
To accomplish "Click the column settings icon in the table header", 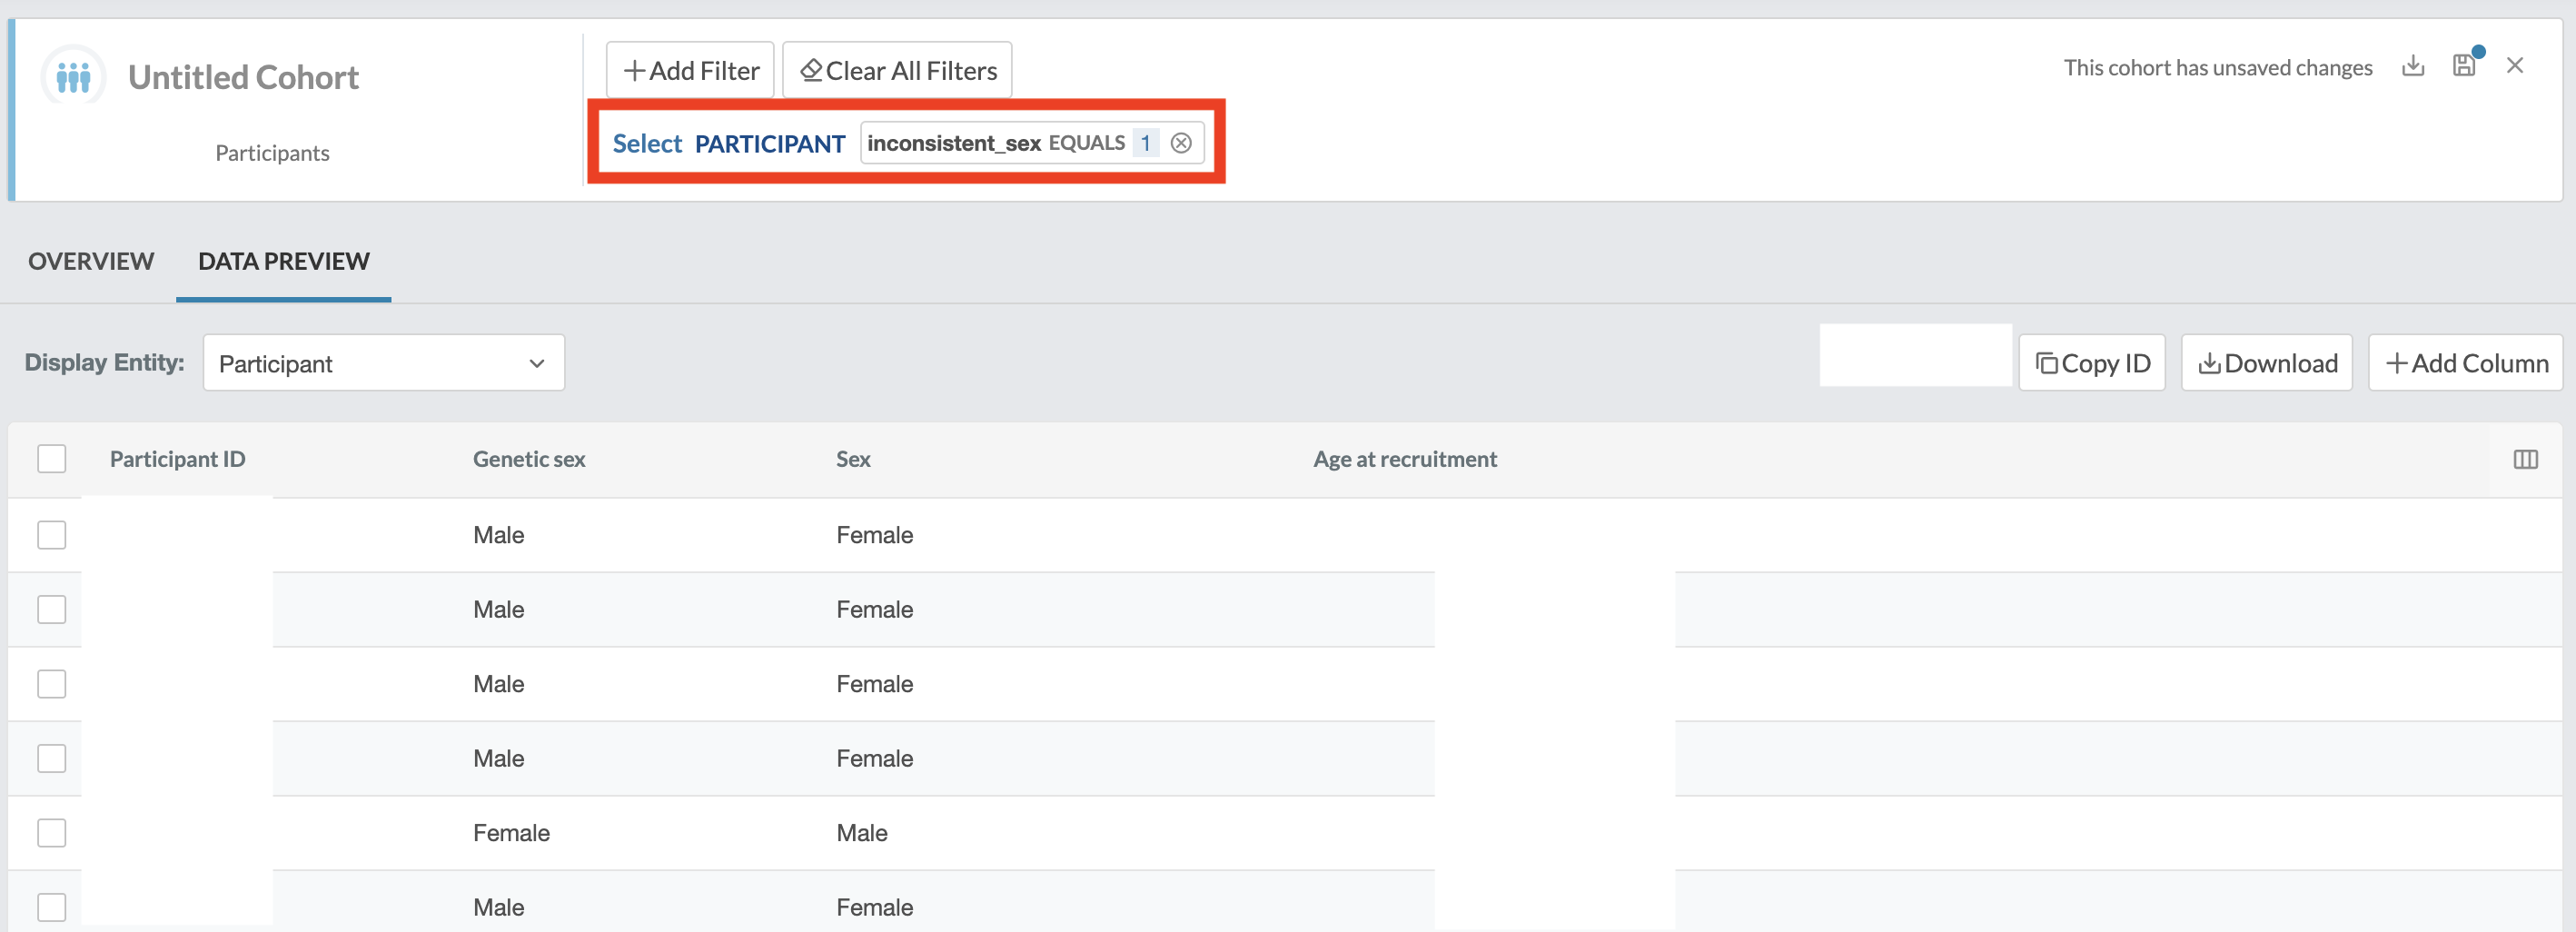I will (x=2525, y=459).
